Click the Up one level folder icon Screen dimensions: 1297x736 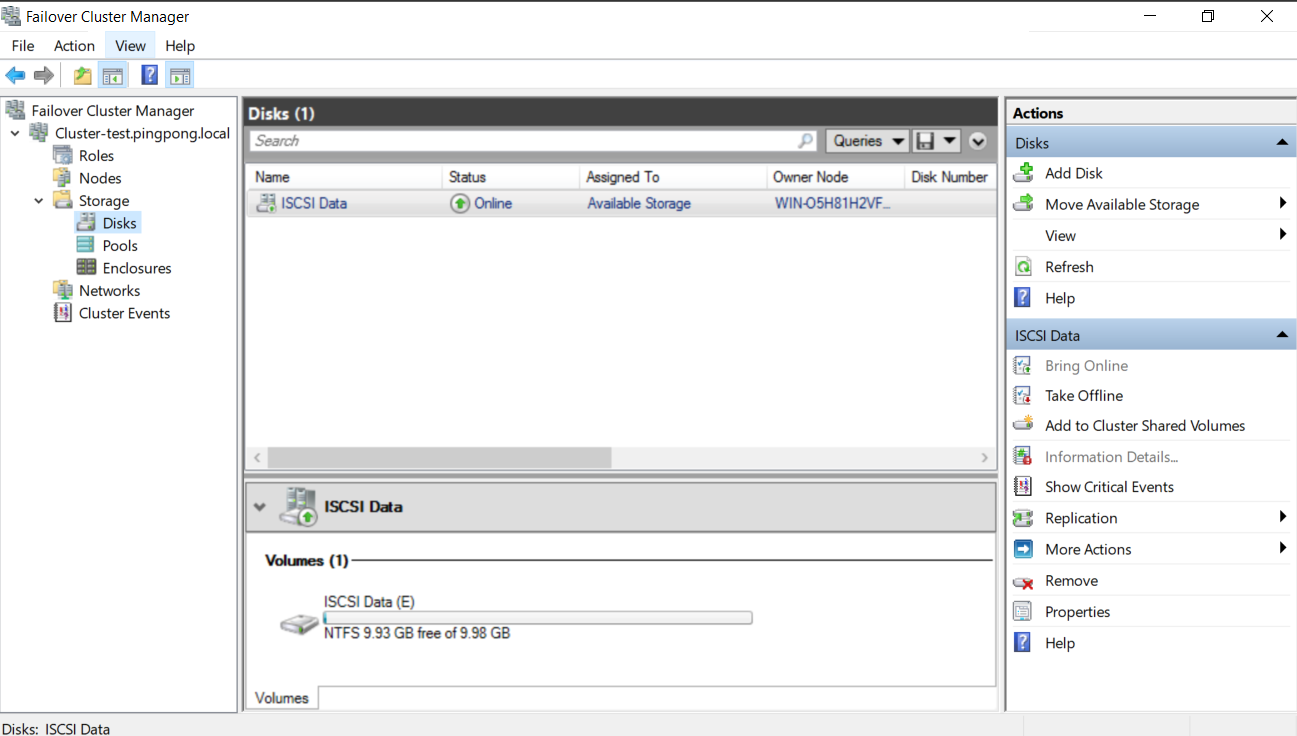click(83, 75)
